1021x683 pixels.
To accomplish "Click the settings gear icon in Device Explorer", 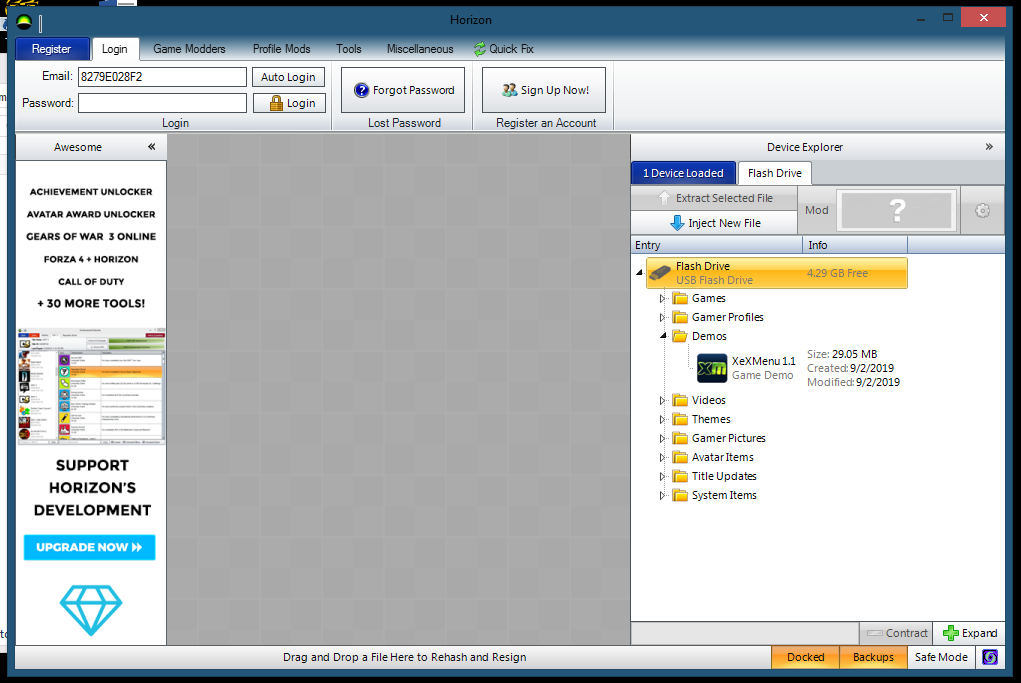I will pyautogui.click(x=982, y=210).
